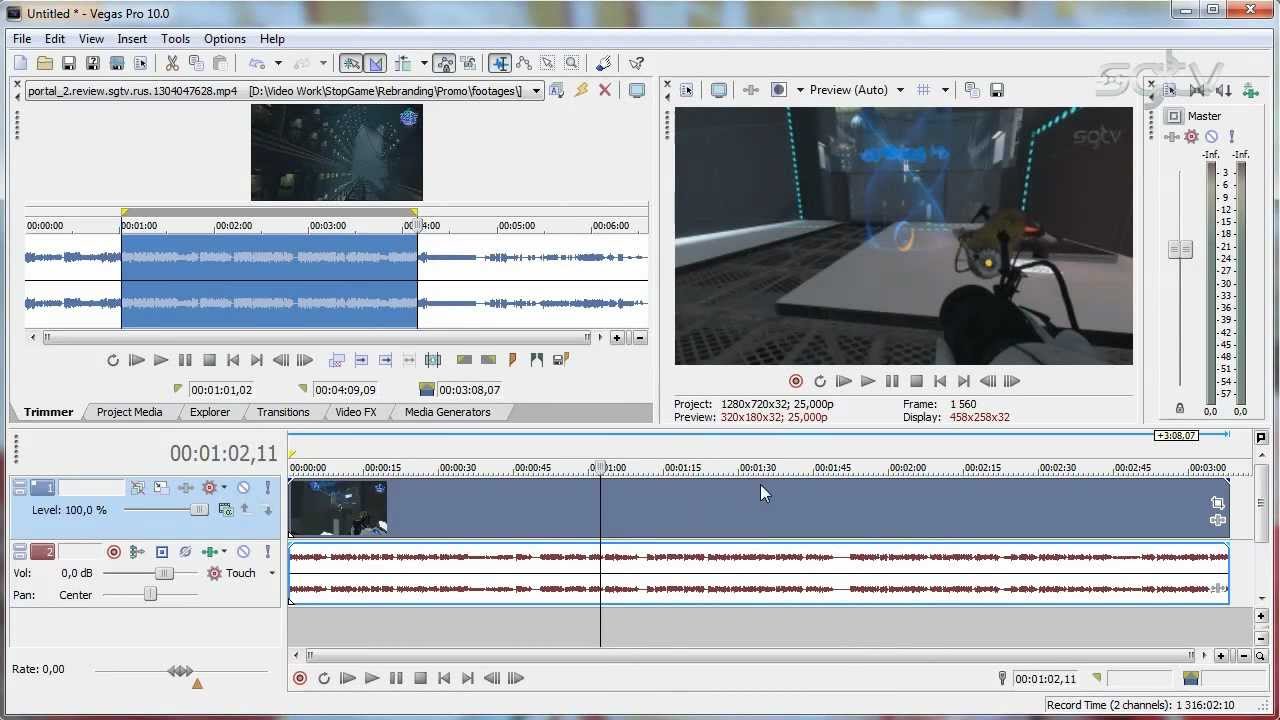Image resolution: width=1280 pixels, height=720 pixels.
Task: Open Video Output FX icon in preview toolbar
Action: pos(751,90)
